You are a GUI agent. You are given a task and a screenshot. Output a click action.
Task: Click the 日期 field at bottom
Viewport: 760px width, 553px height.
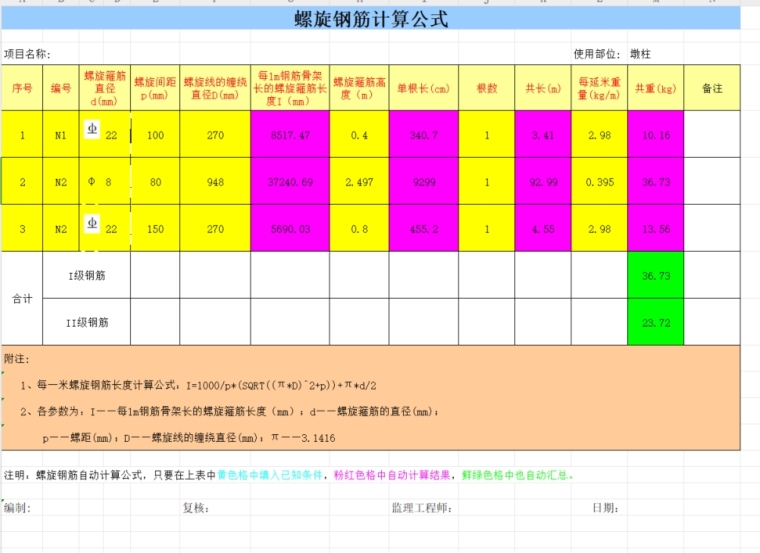tap(604, 508)
